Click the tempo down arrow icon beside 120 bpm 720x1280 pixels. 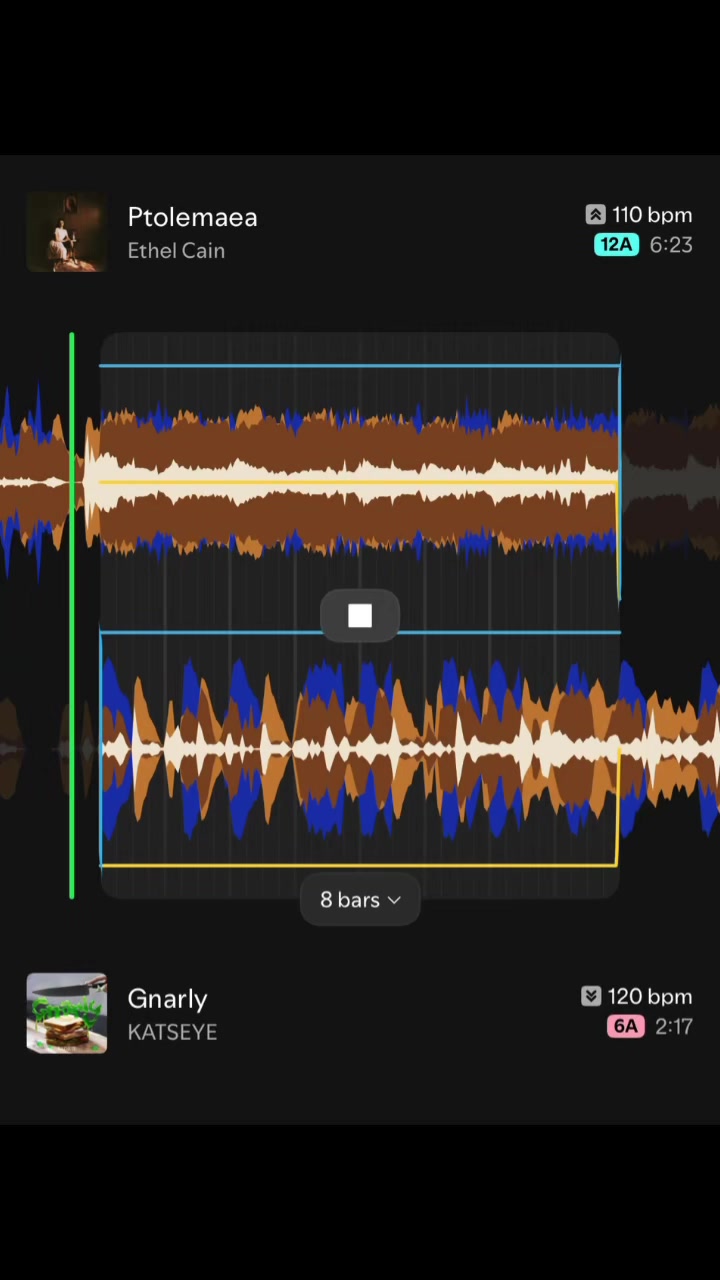click(591, 996)
